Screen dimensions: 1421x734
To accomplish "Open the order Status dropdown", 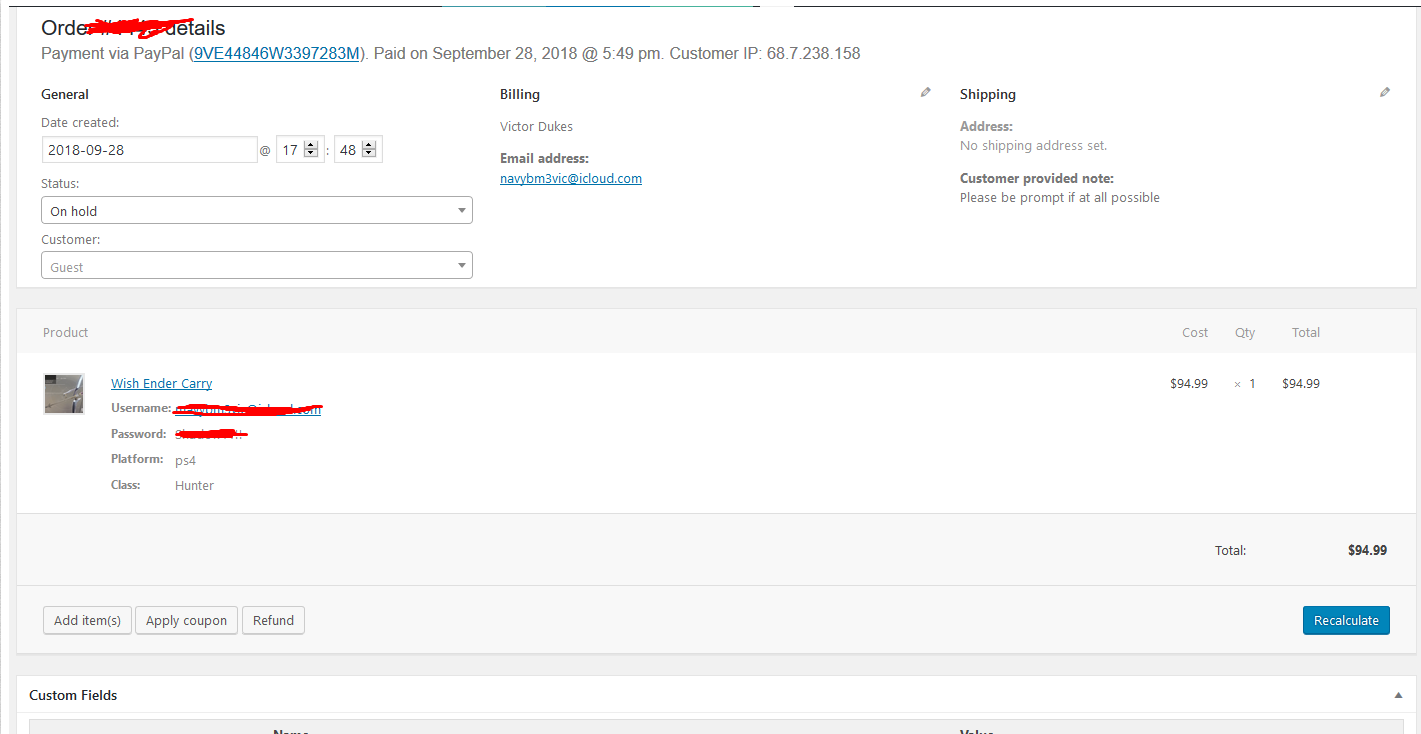I will coord(257,210).
